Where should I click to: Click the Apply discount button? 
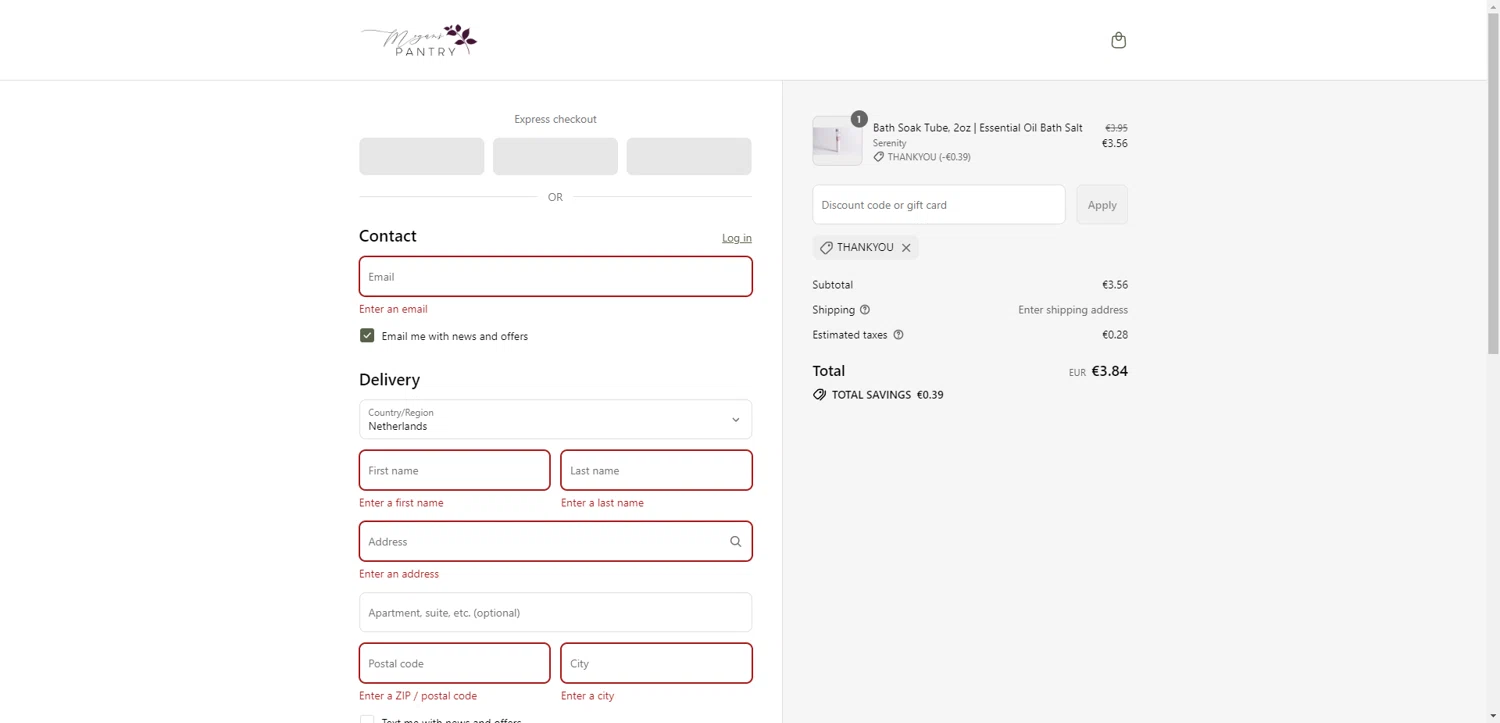1102,205
